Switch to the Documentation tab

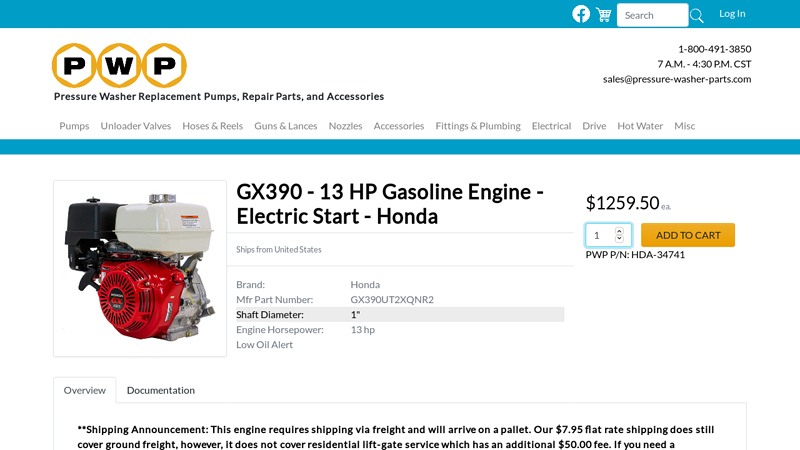pos(161,390)
